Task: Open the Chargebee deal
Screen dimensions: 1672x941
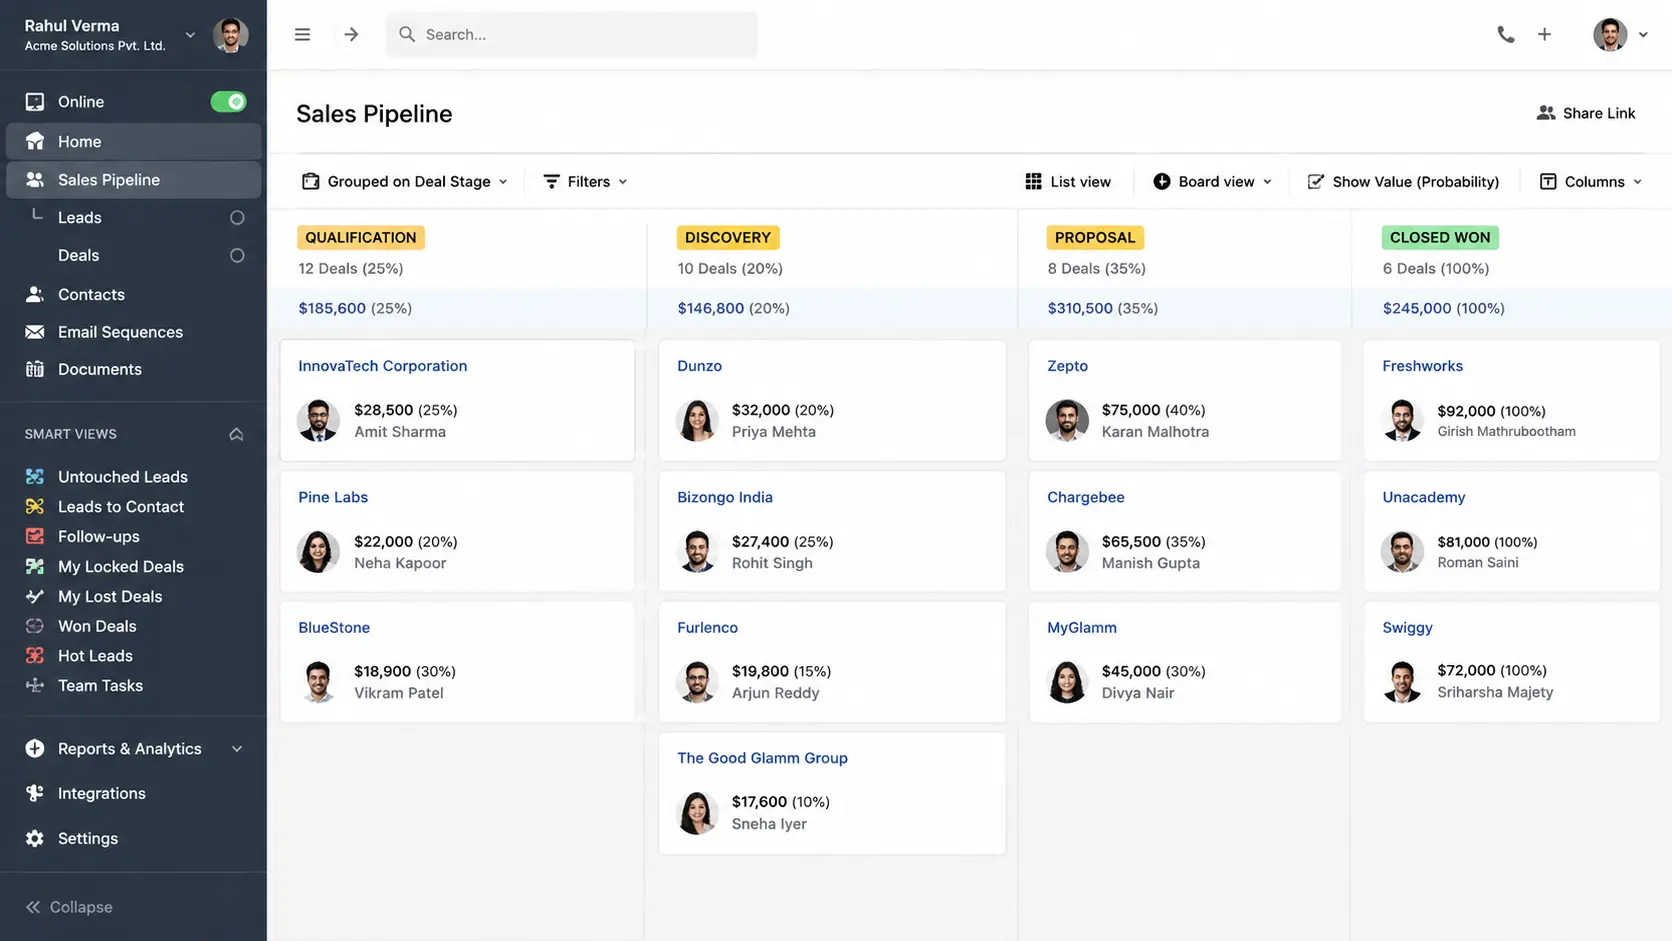Action: coord(1085,497)
